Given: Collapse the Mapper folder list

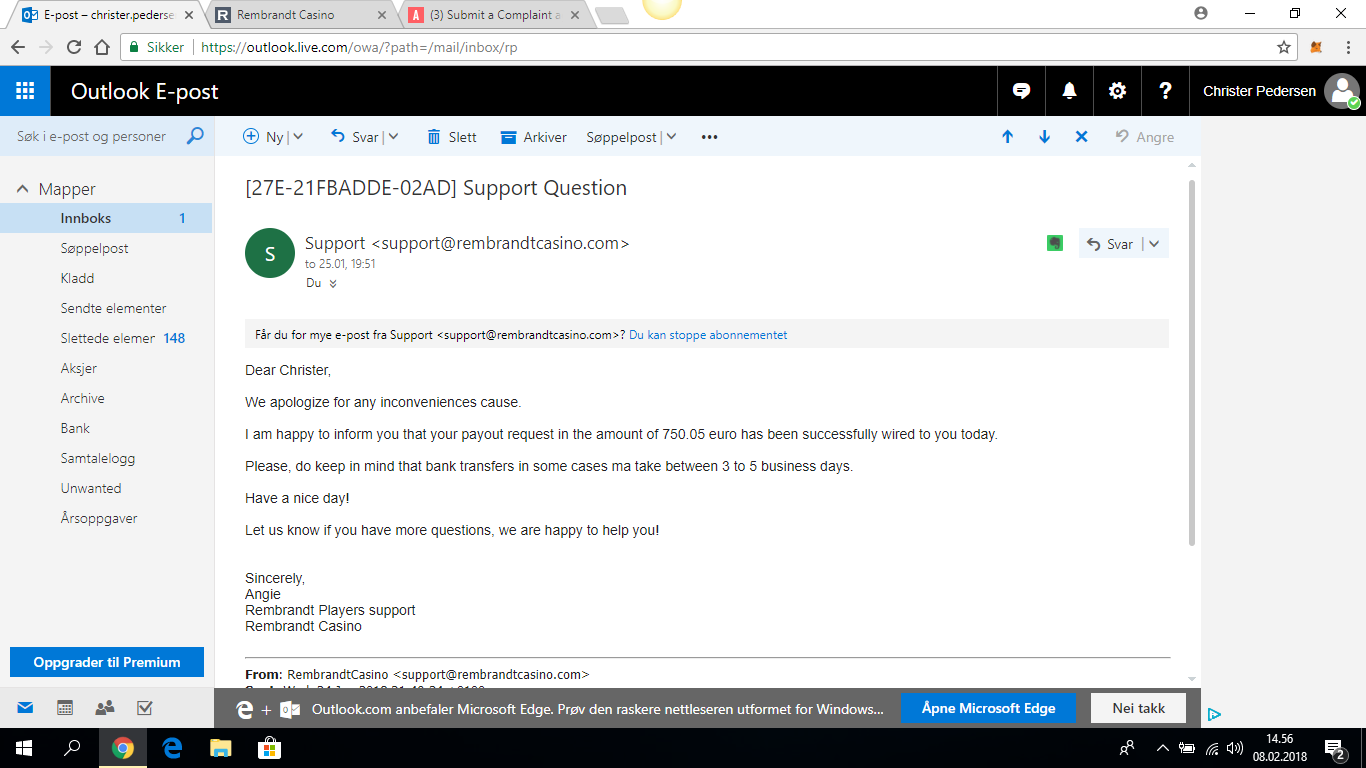Looking at the screenshot, I should coord(23,189).
